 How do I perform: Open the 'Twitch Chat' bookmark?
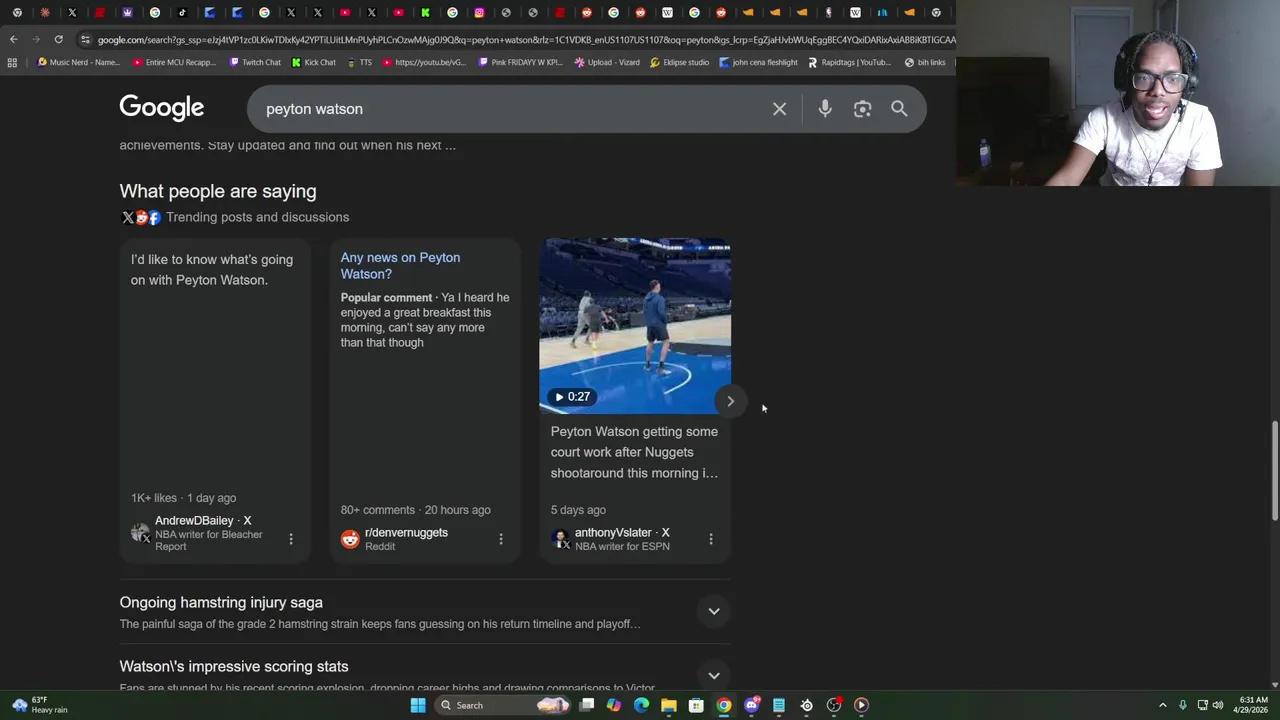pyautogui.click(x=254, y=62)
